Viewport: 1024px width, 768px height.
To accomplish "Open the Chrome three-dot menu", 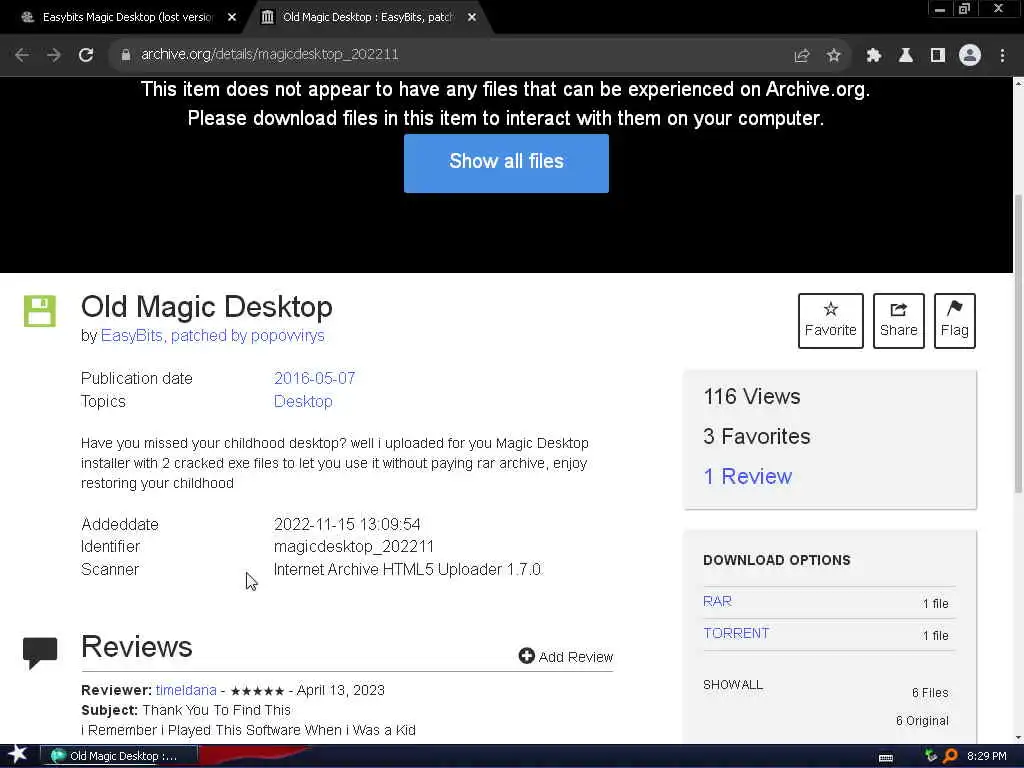I will [1002, 56].
